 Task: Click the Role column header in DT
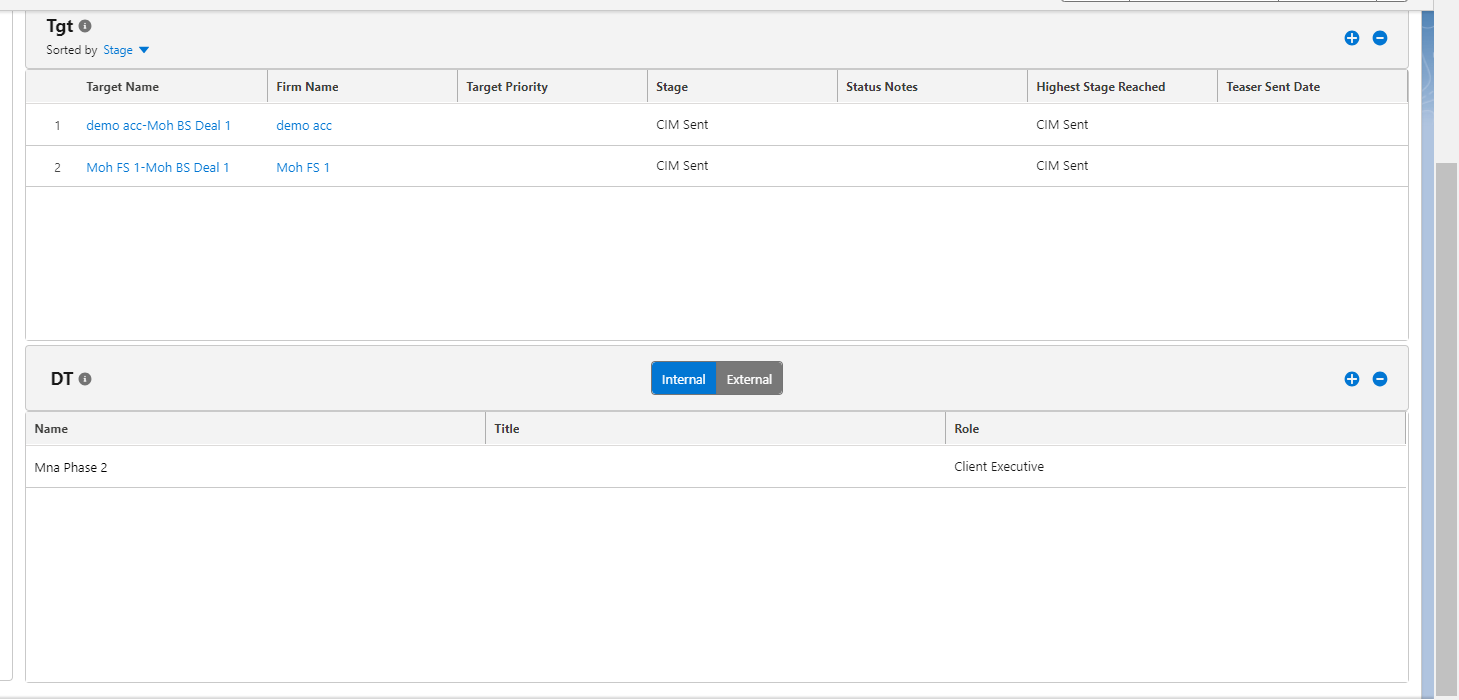[x=966, y=428]
